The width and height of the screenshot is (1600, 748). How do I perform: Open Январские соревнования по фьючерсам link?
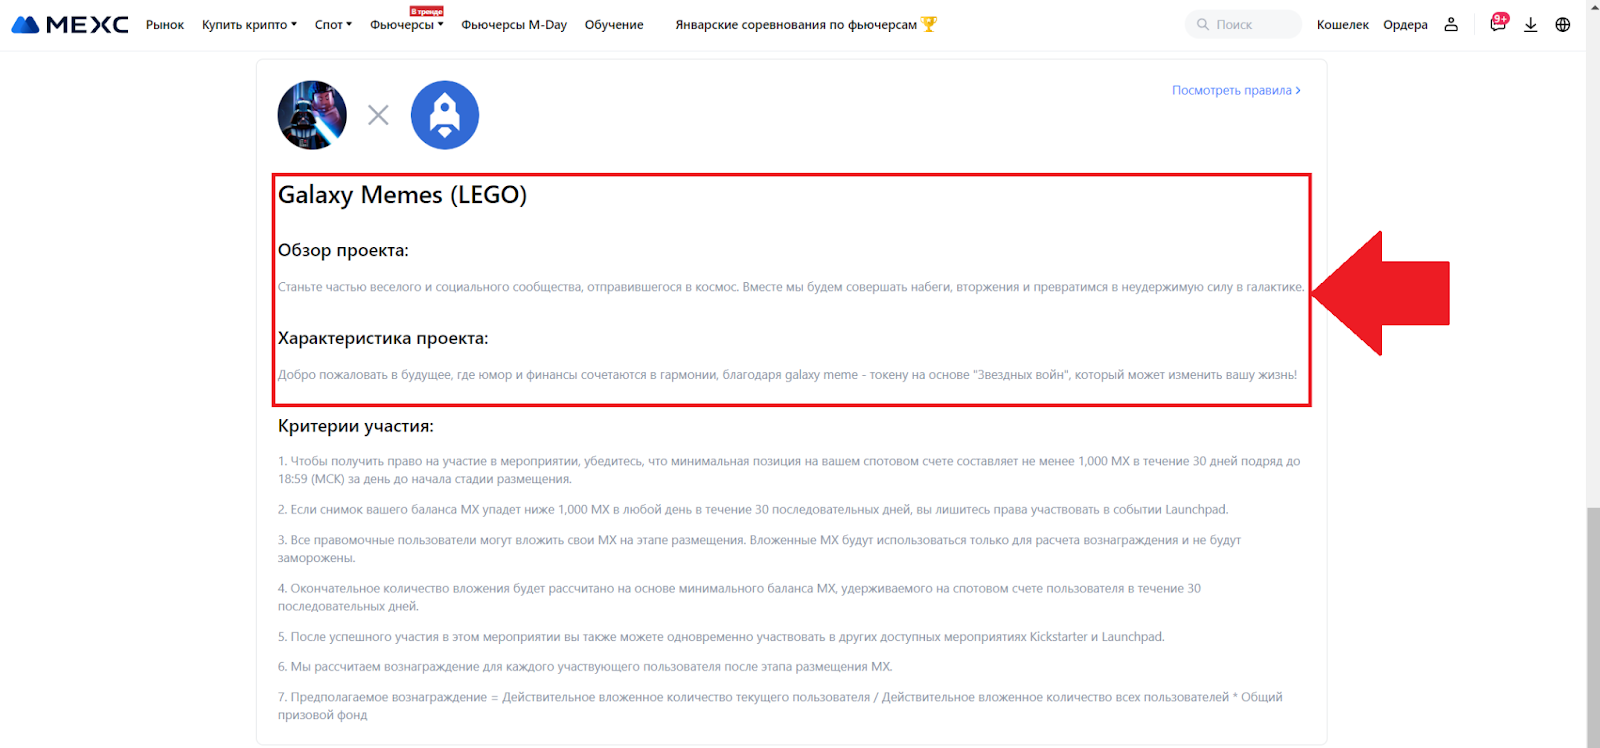pyautogui.click(x=796, y=25)
